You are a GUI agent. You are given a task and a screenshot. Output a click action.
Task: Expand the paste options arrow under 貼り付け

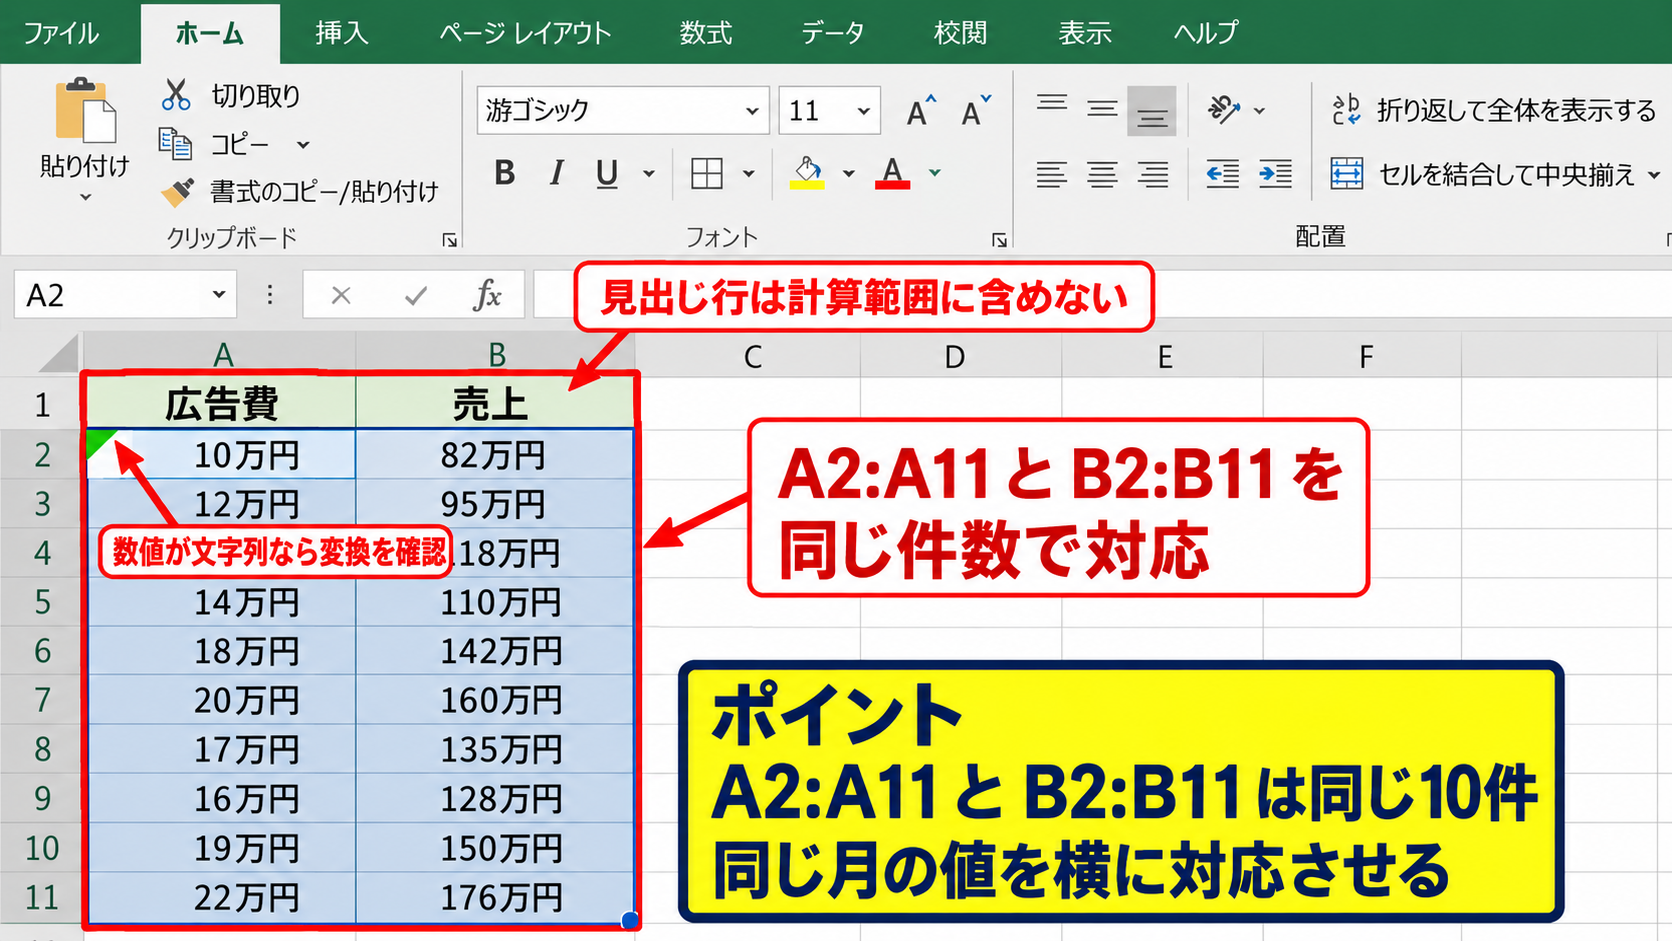(85, 198)
